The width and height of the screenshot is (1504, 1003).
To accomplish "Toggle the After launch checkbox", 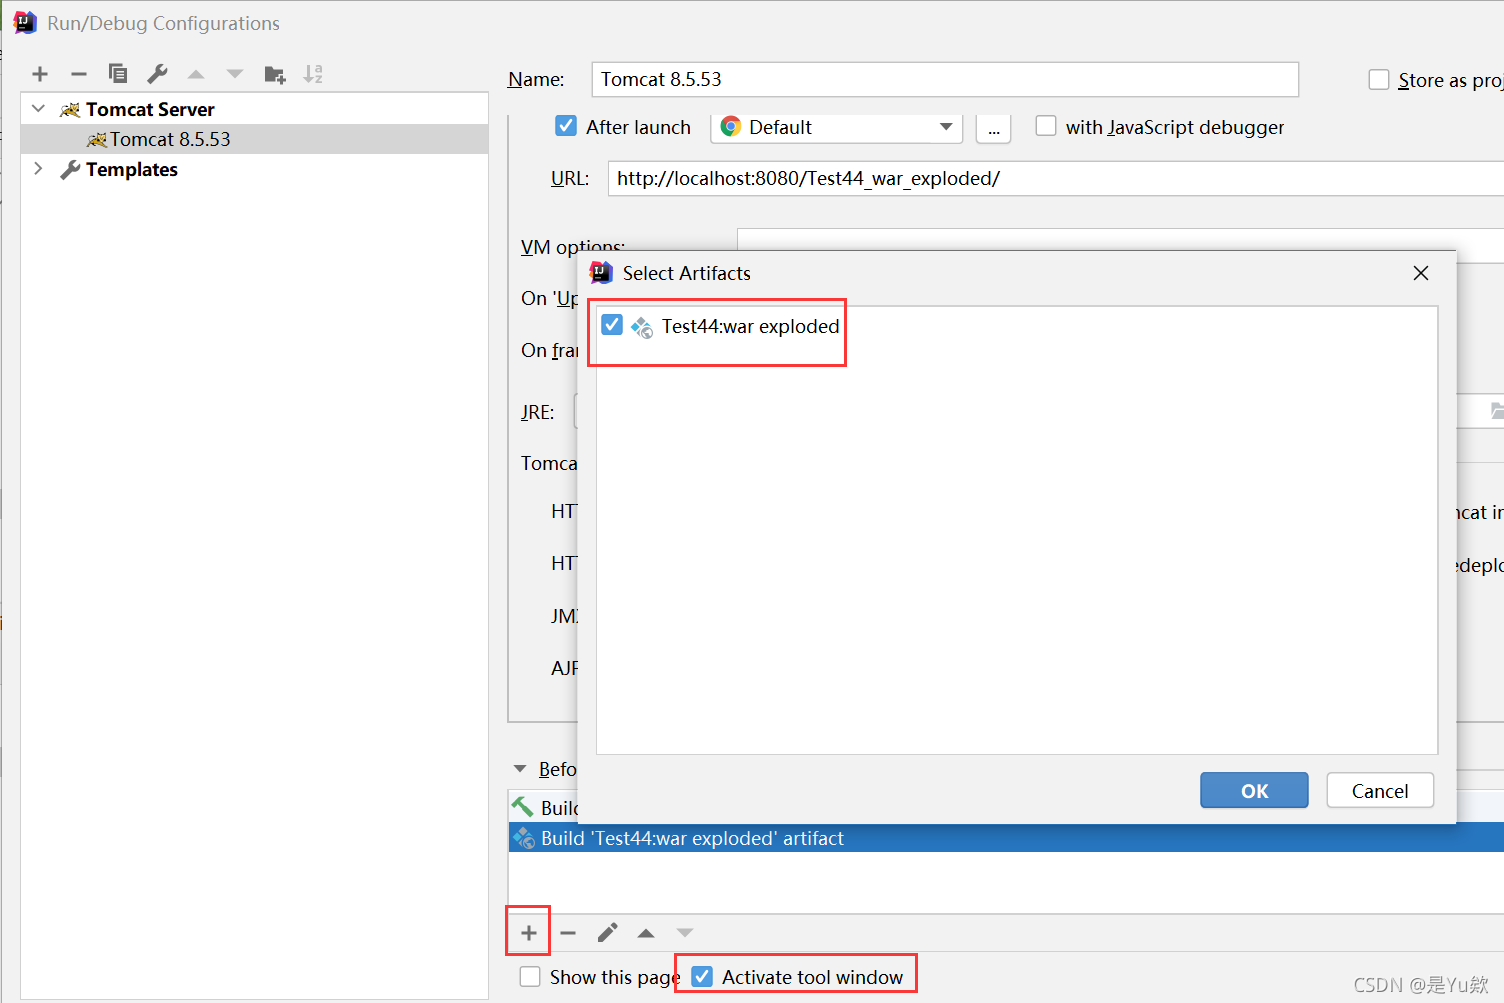I will [566, 126].
